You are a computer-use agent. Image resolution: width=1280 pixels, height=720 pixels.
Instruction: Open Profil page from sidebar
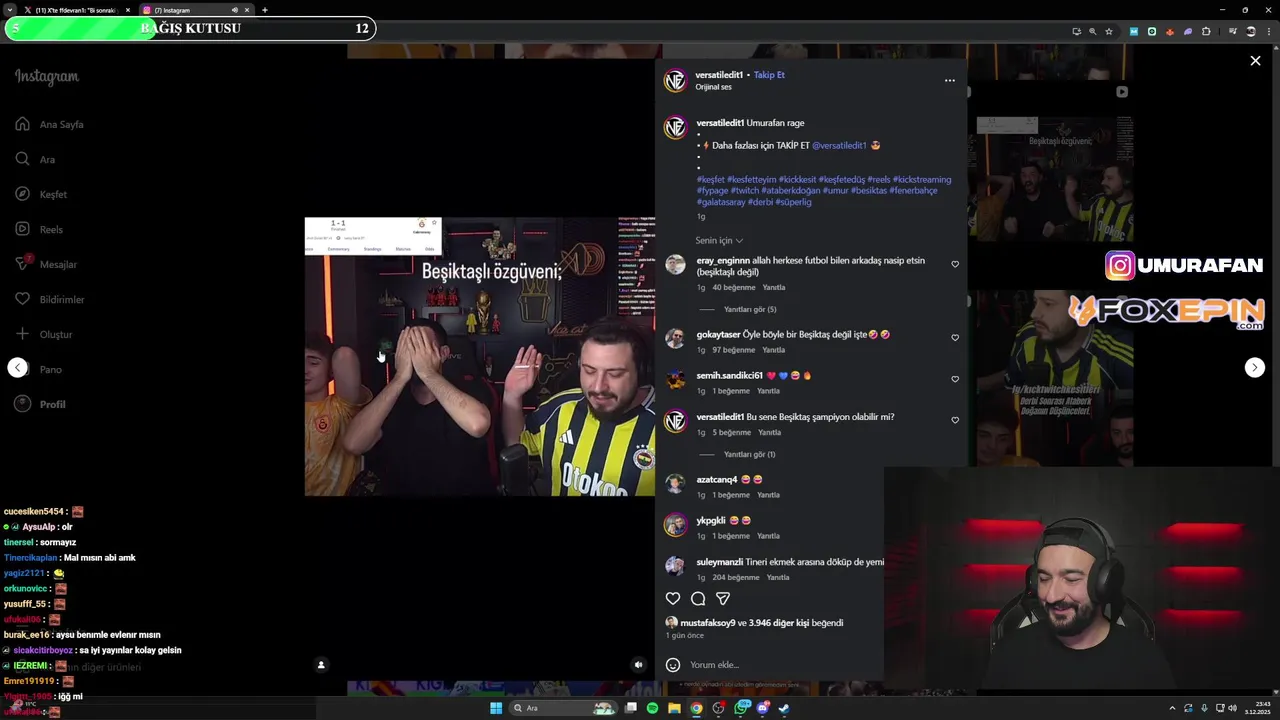point(40,404)
